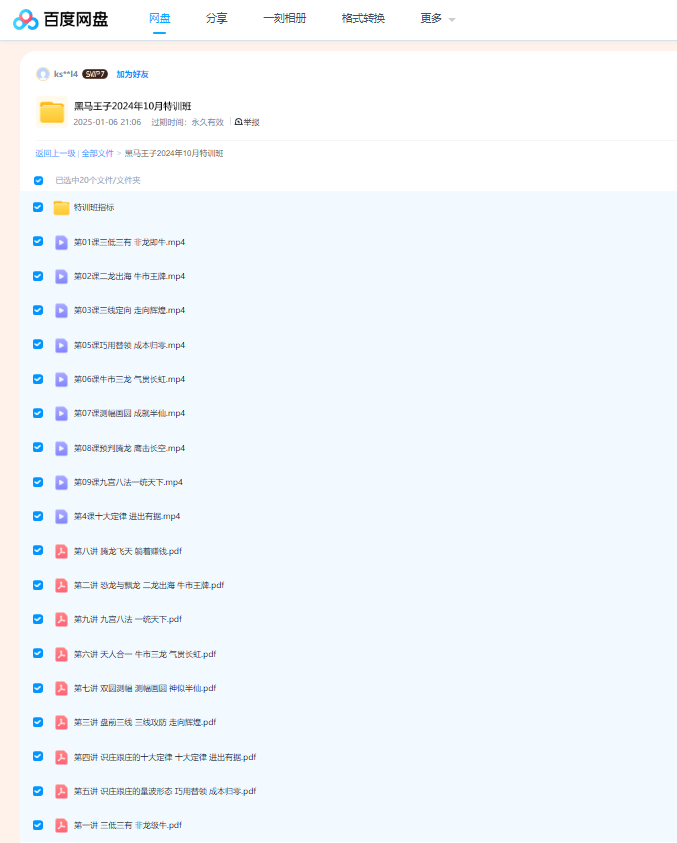Uncheck the 第01课 mp4 checkbox
The height and width of the screenshot is (843, 677).
point(38,241)
